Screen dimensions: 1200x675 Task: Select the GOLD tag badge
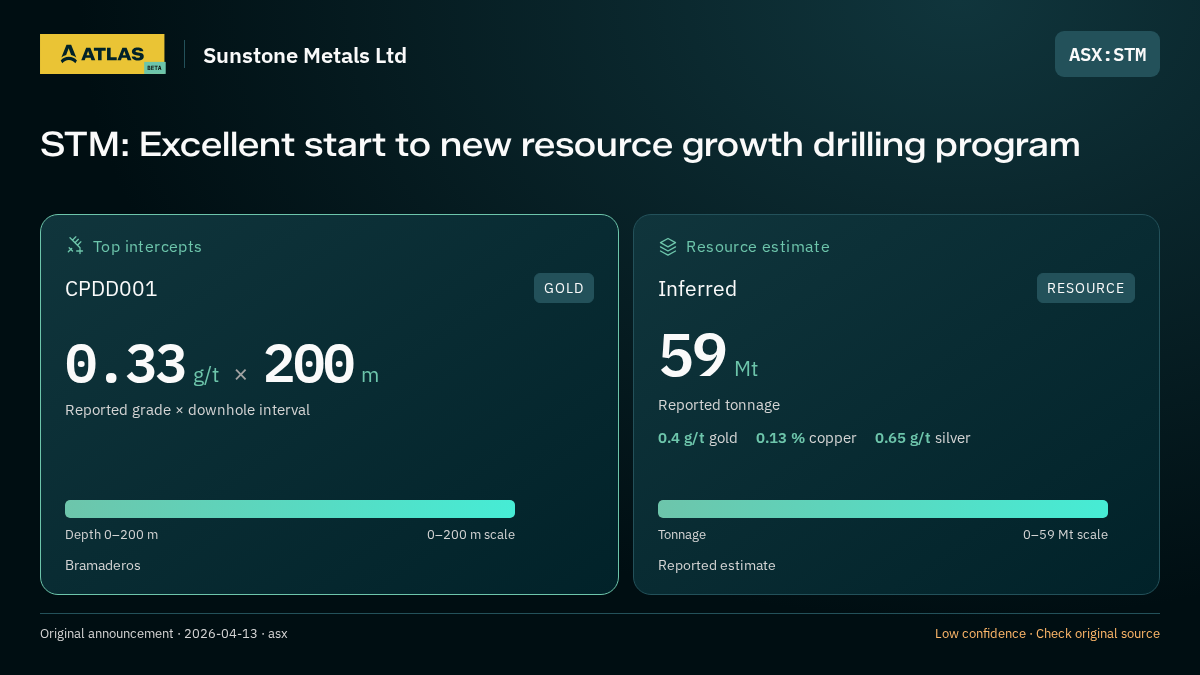click(564, 288)
